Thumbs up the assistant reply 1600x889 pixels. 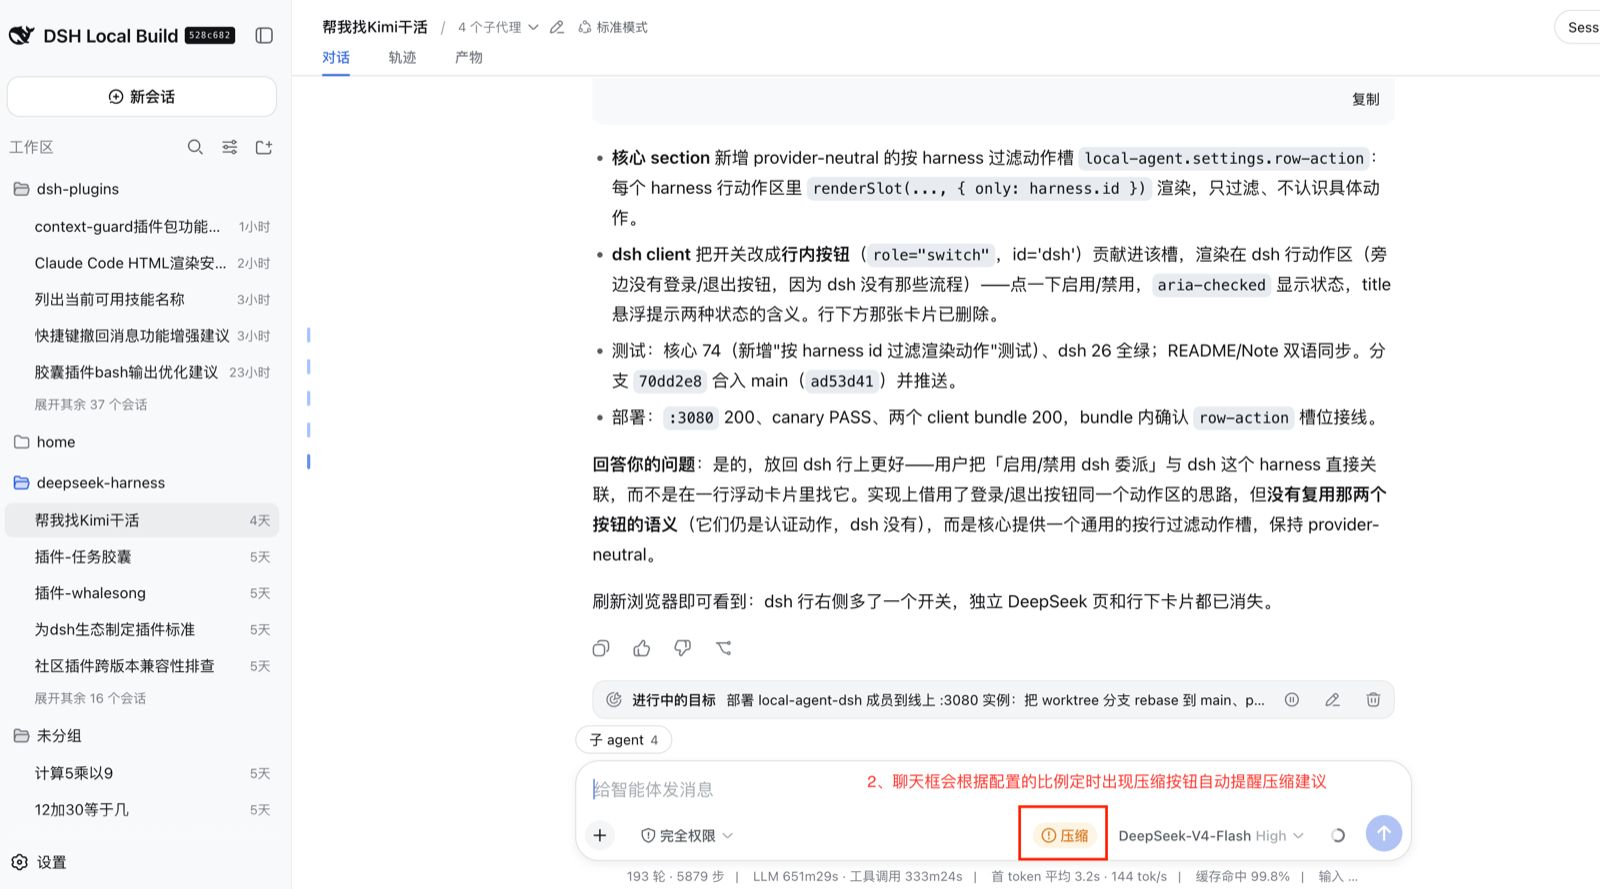[x=642, y=648]
